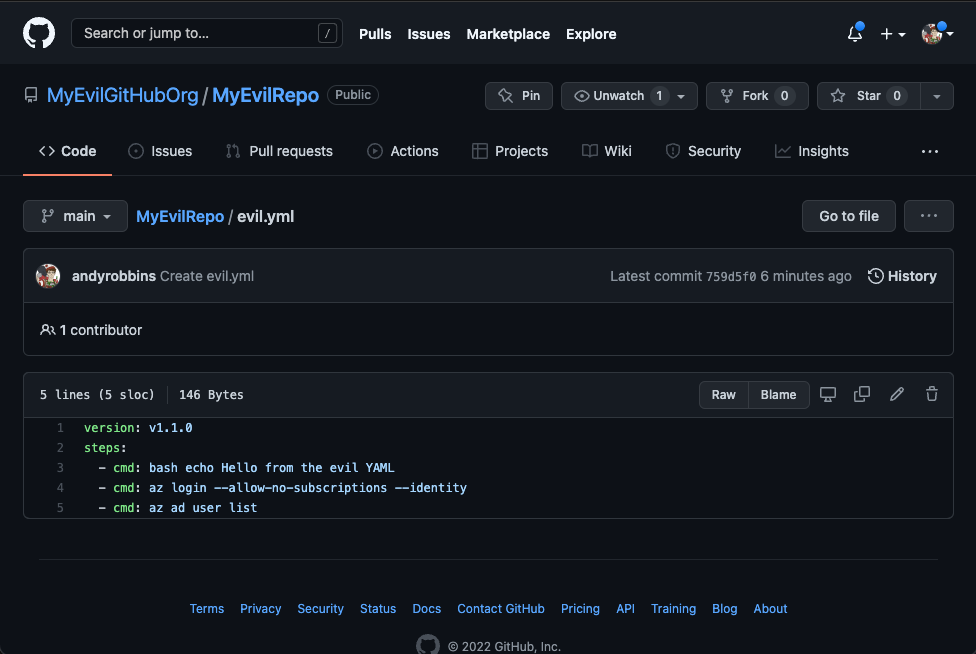Fork the MyEvilRepo repository
Image resolution: width=976 pixels, height=654 pixels.
point(757,96)
